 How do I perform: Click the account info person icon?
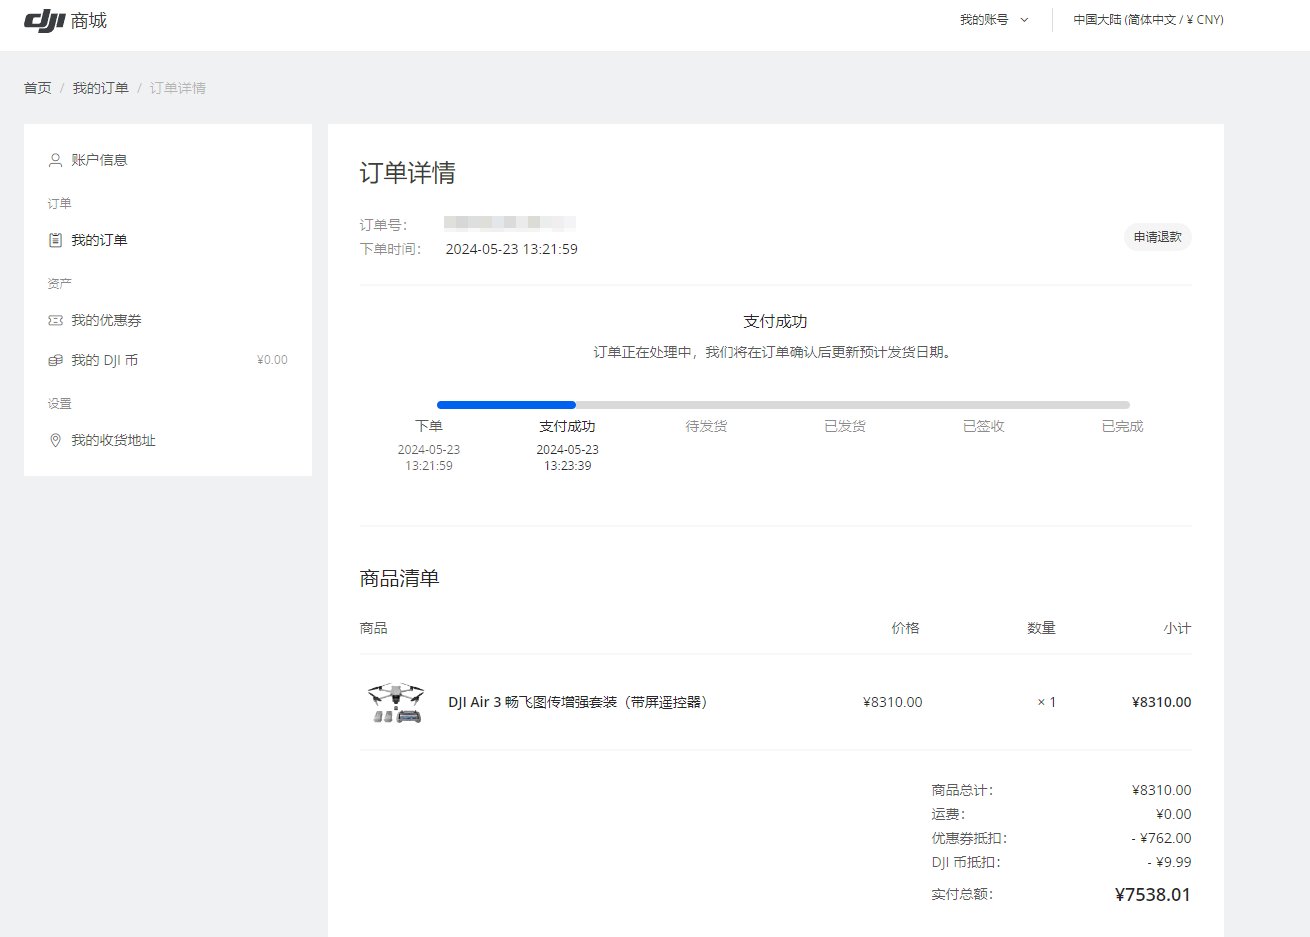[55, 160]
